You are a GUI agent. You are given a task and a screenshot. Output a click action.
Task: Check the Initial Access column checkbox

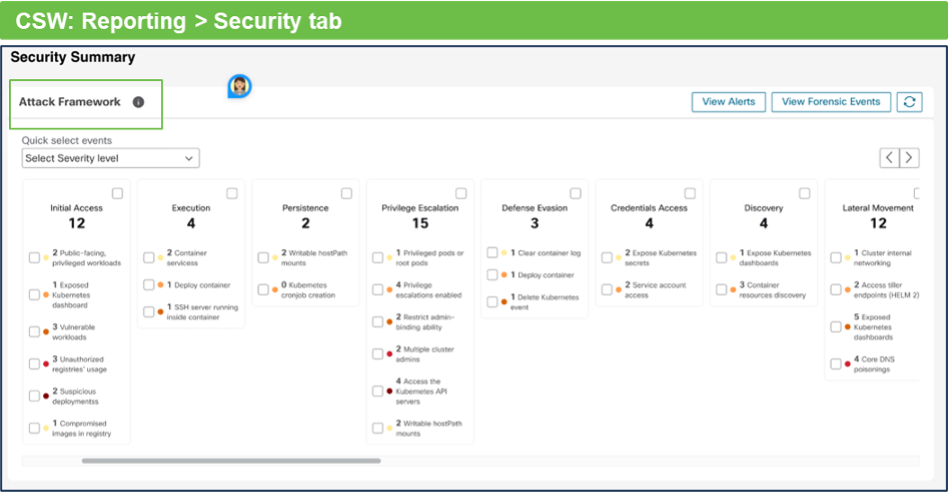pyautogui.click(x=118, y=193)
